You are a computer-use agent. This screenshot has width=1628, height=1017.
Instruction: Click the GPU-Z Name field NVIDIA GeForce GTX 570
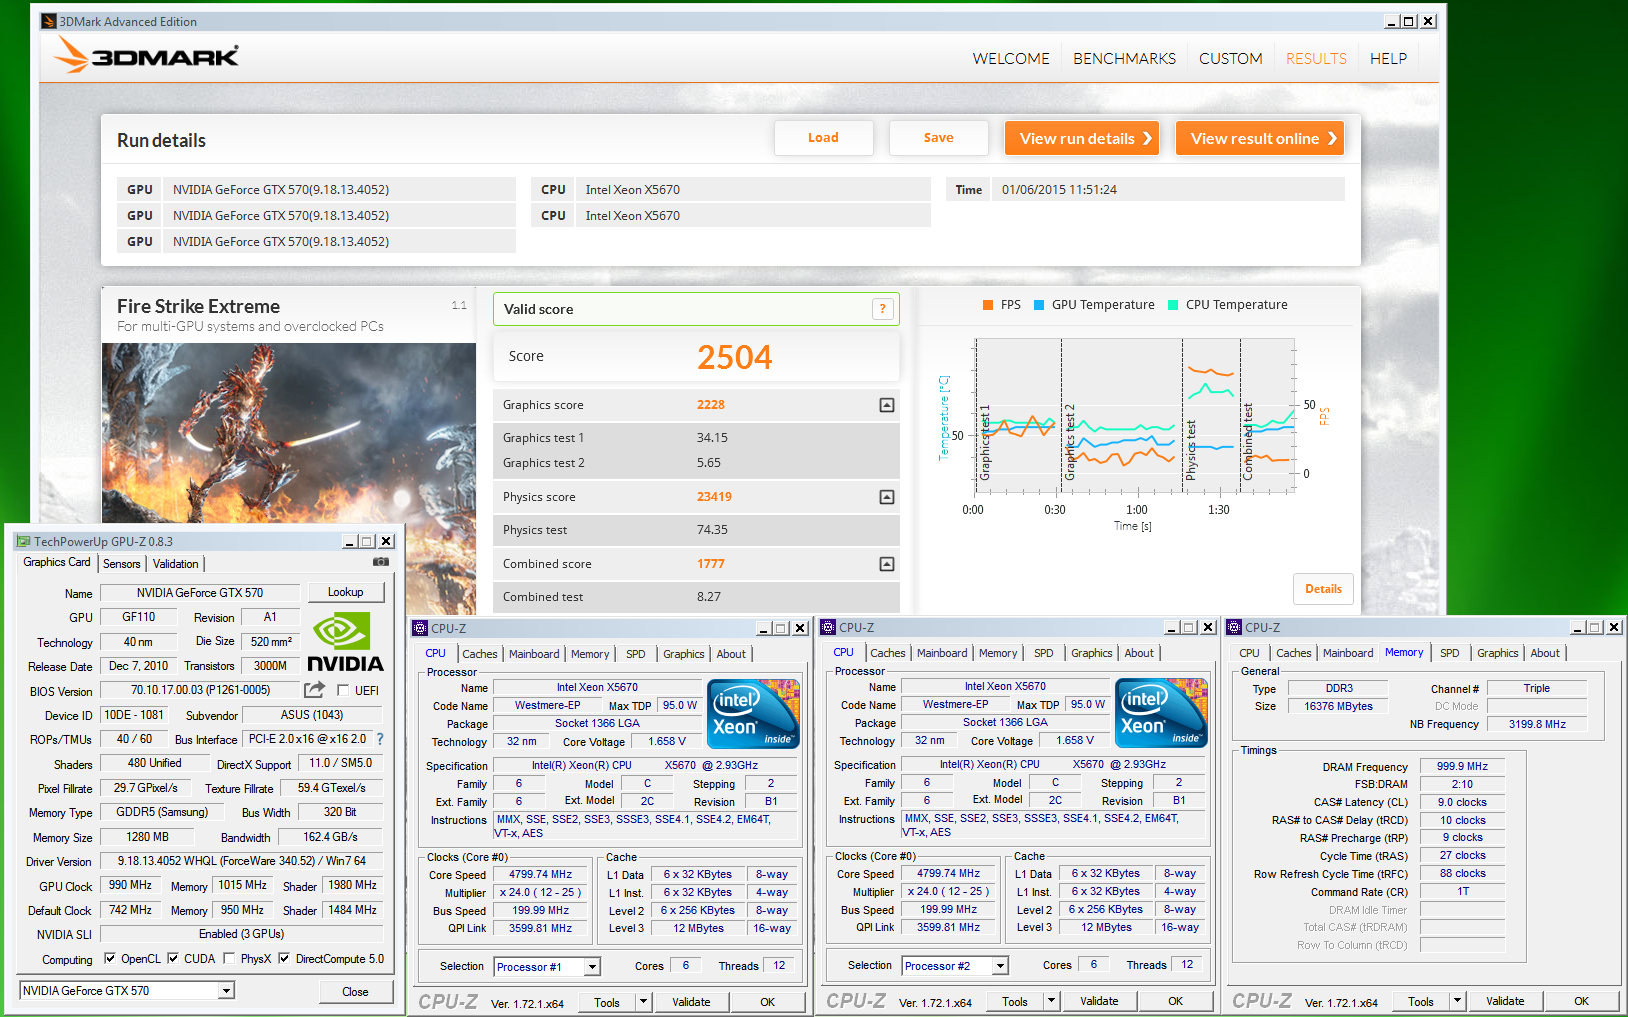(200, 593)
